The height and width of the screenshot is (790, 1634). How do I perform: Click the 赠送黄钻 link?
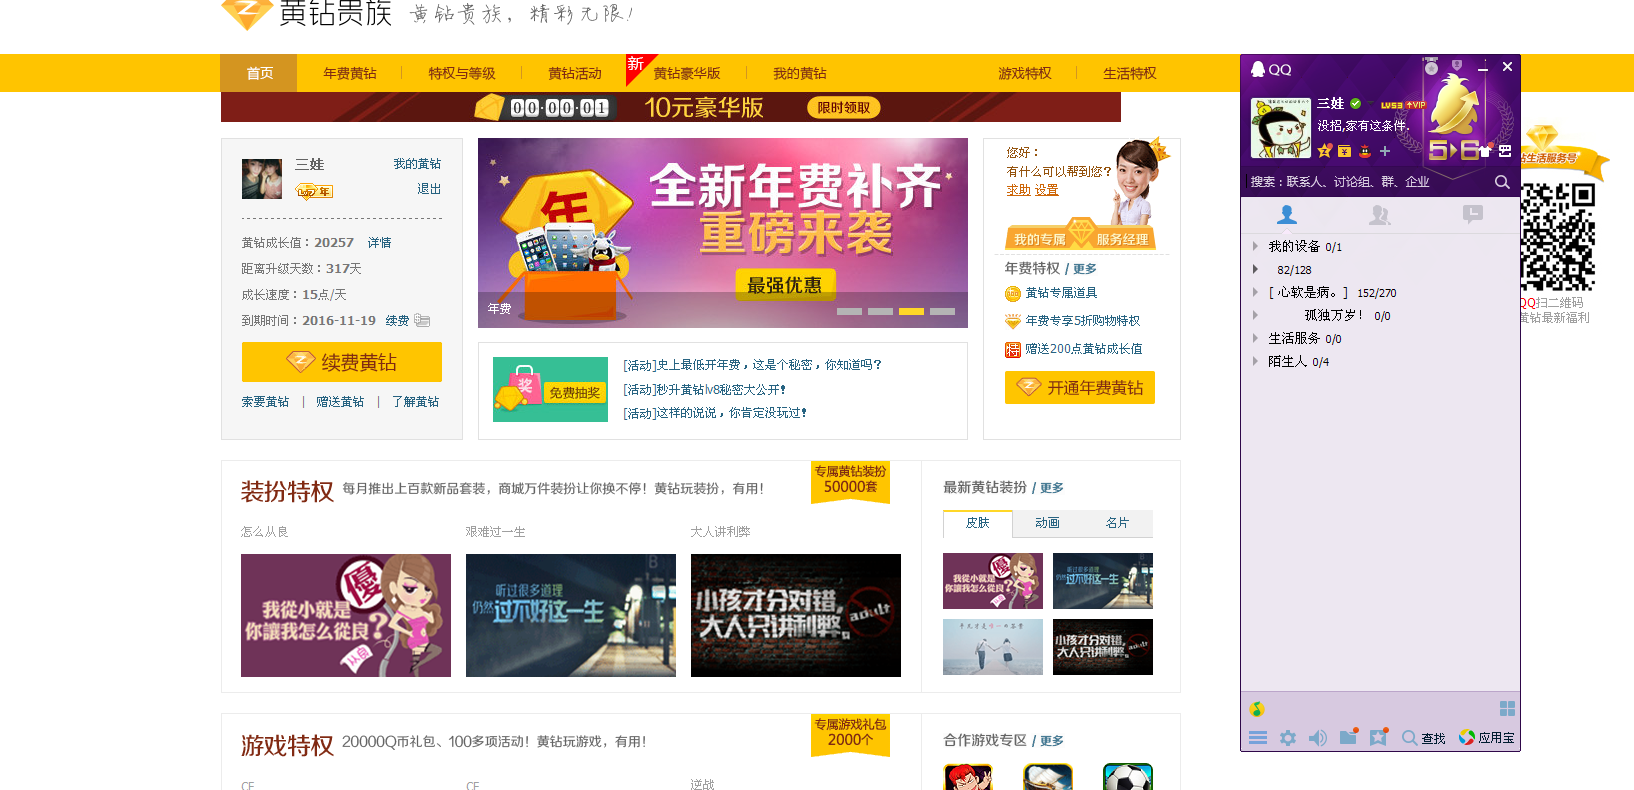click(340, 402)
